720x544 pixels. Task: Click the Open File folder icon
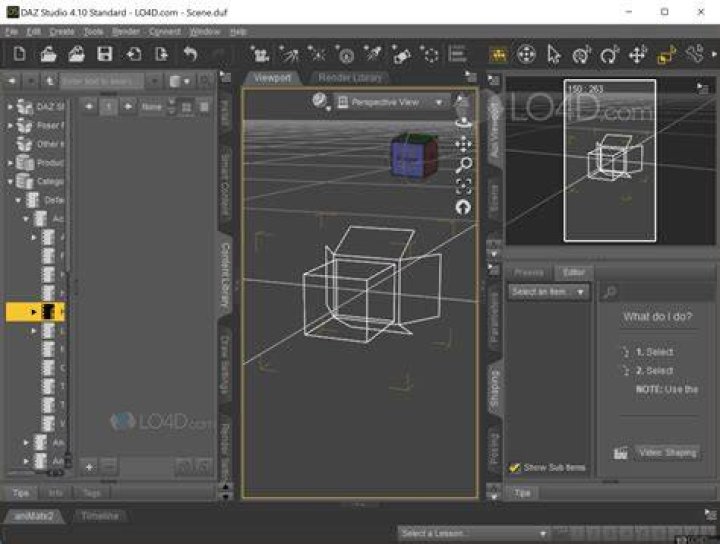(x=48, y=54)
